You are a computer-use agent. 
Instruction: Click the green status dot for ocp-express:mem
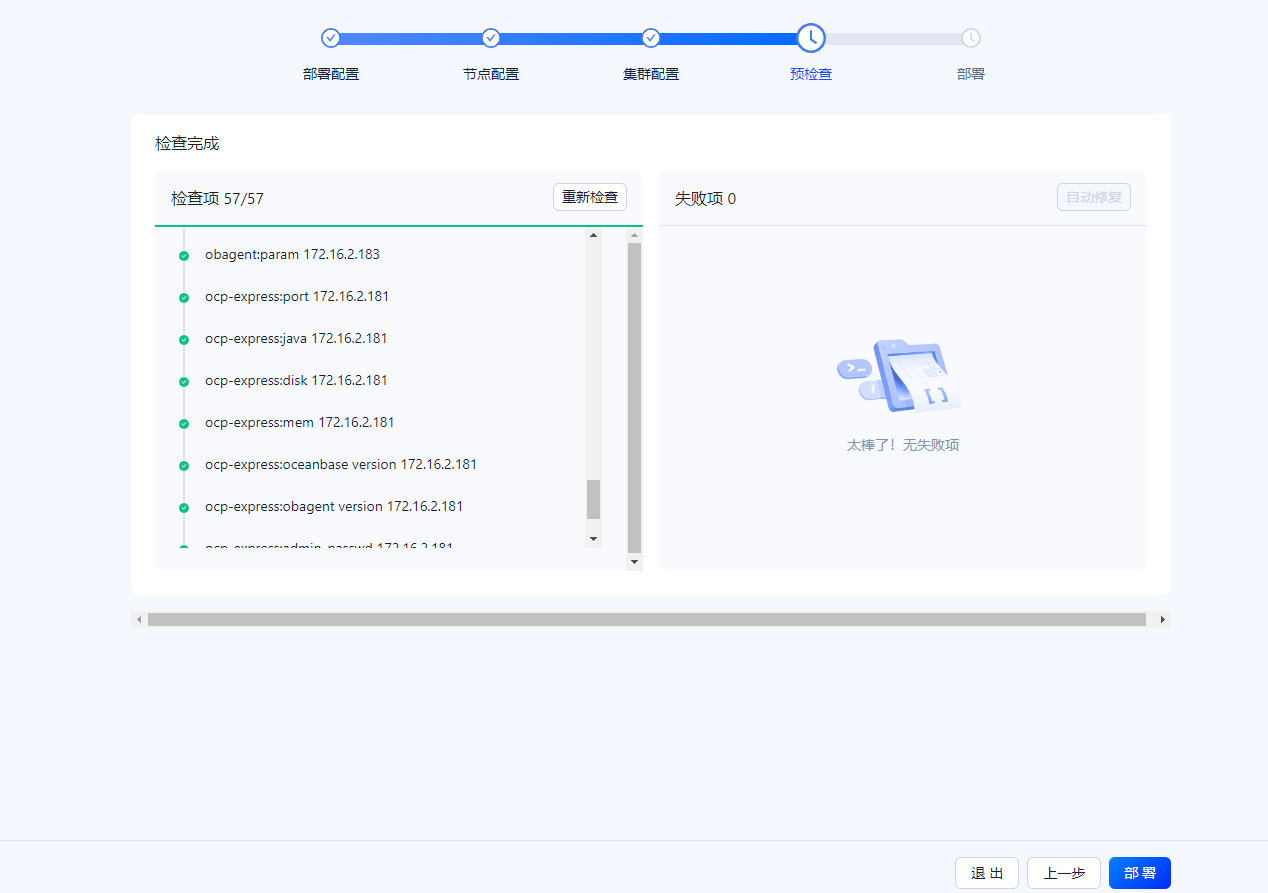point(184,424)
